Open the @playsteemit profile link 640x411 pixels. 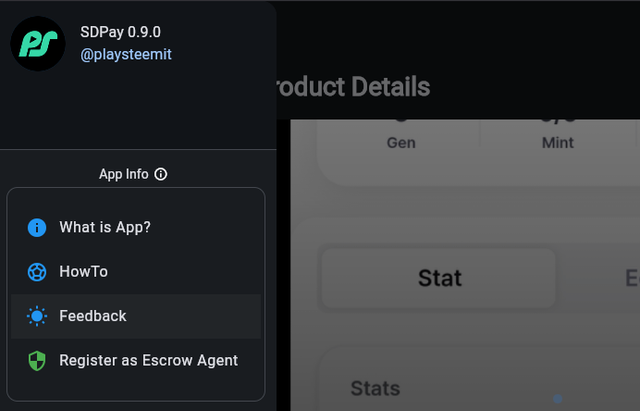[x=126, y=55]
